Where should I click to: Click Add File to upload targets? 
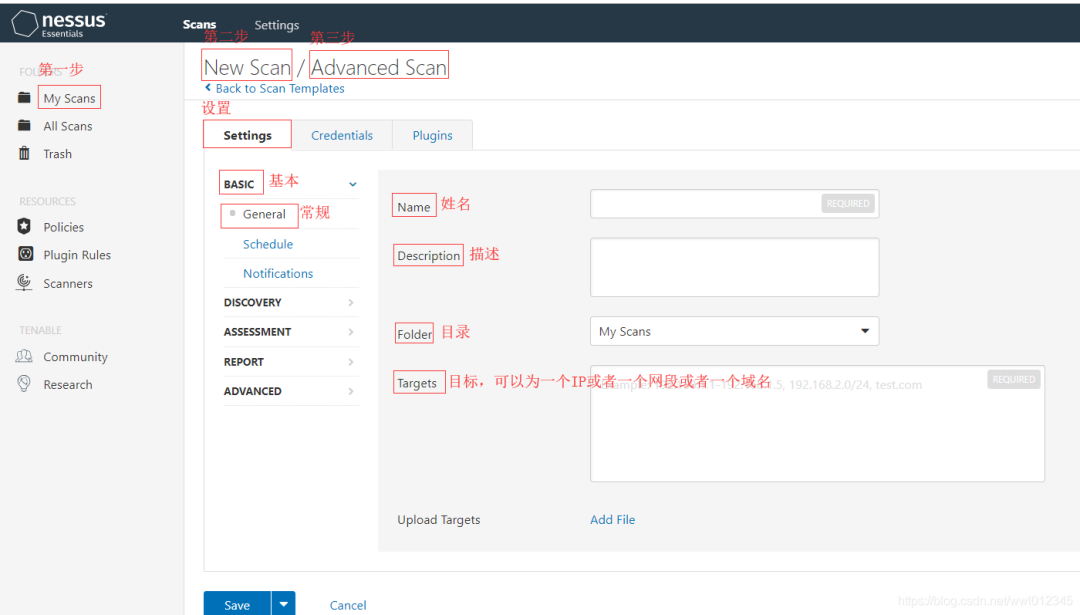[612, 519]
